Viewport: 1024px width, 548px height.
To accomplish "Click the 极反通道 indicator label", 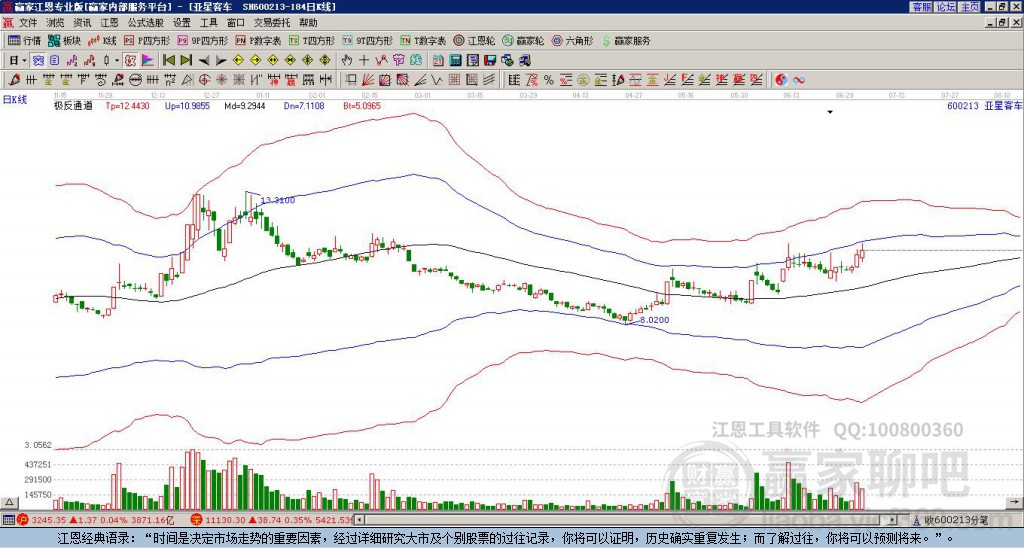I will (73, 105).
